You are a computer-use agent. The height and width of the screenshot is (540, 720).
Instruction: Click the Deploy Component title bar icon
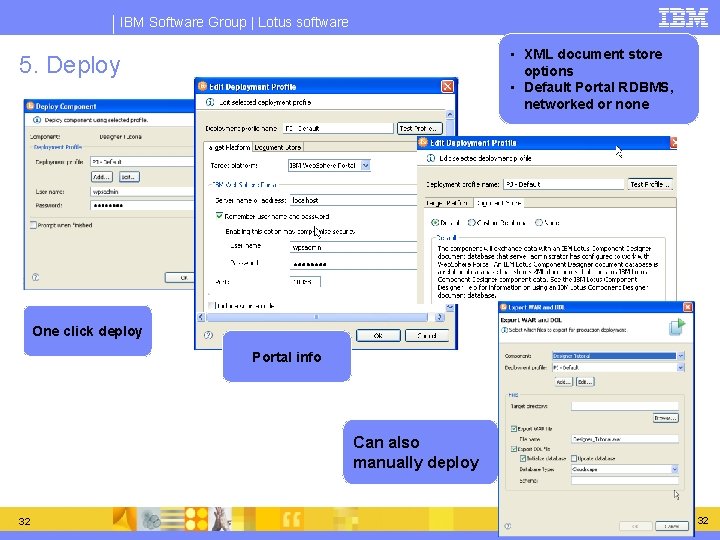(30, 106)
